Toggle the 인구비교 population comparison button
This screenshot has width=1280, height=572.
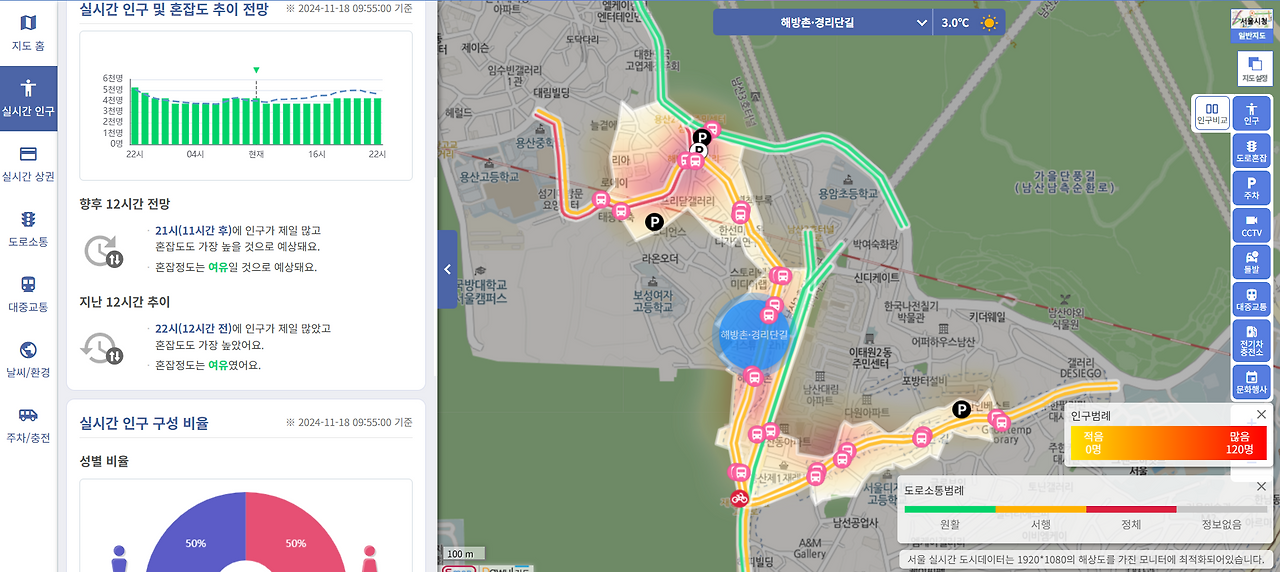[1211, 112]
